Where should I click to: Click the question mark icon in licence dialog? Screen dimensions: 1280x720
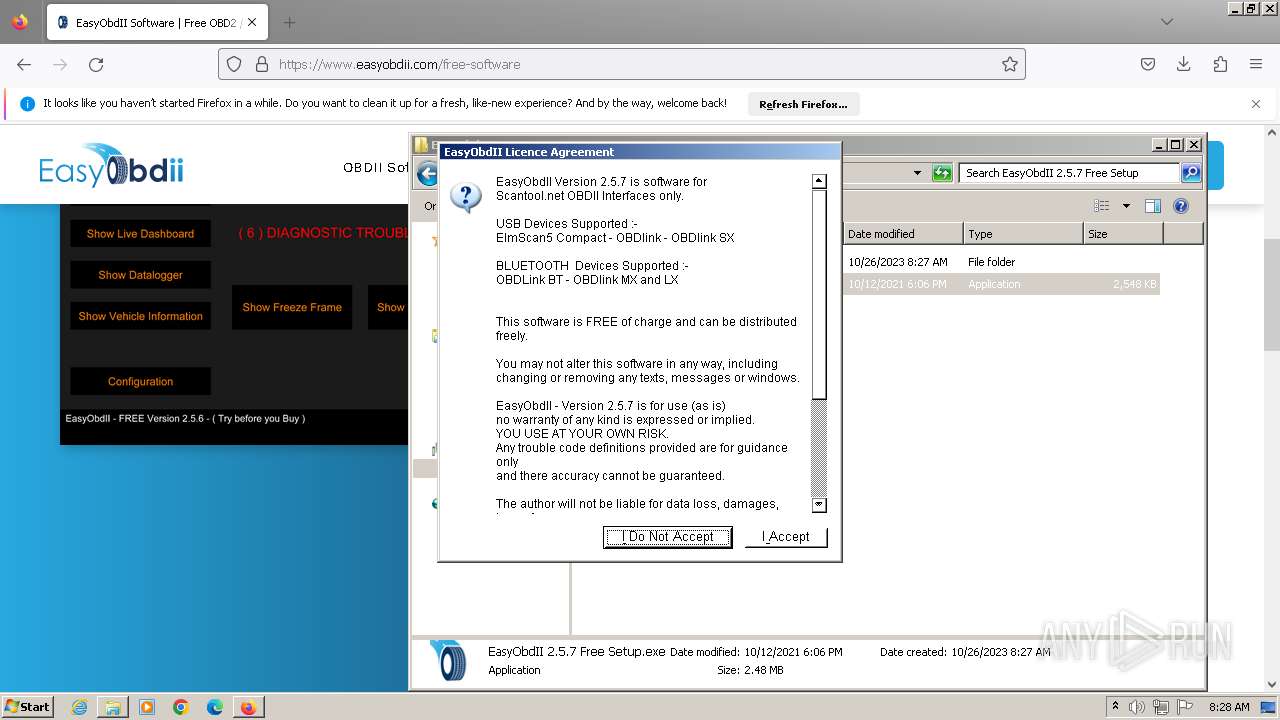click(466, 197)
